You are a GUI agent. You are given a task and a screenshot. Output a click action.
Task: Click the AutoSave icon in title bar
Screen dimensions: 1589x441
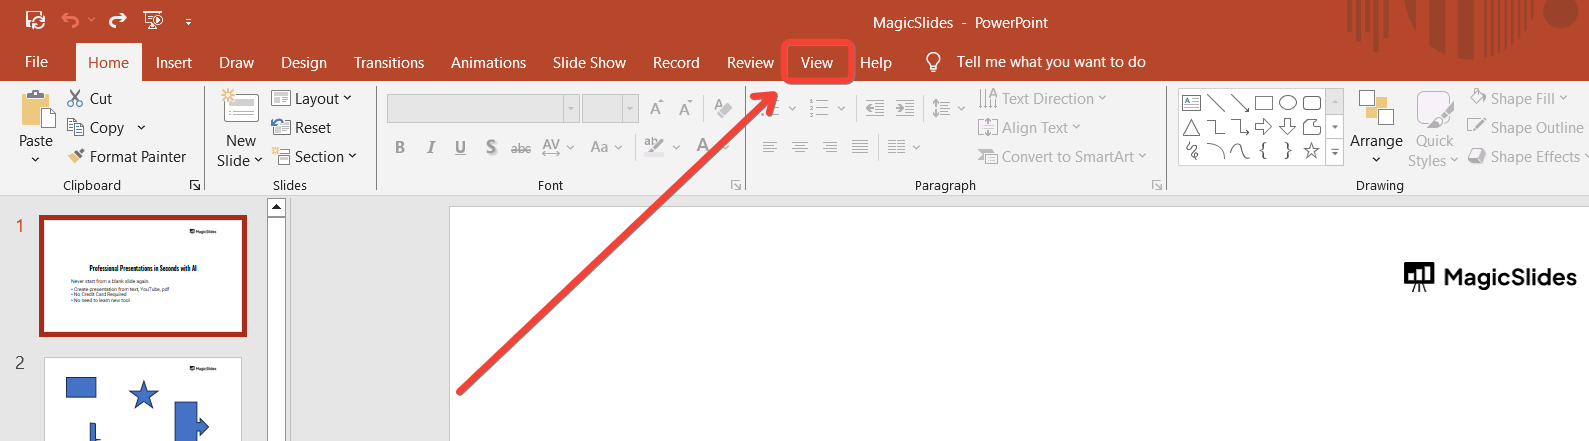pyautogui.click(x=36, y=20)
